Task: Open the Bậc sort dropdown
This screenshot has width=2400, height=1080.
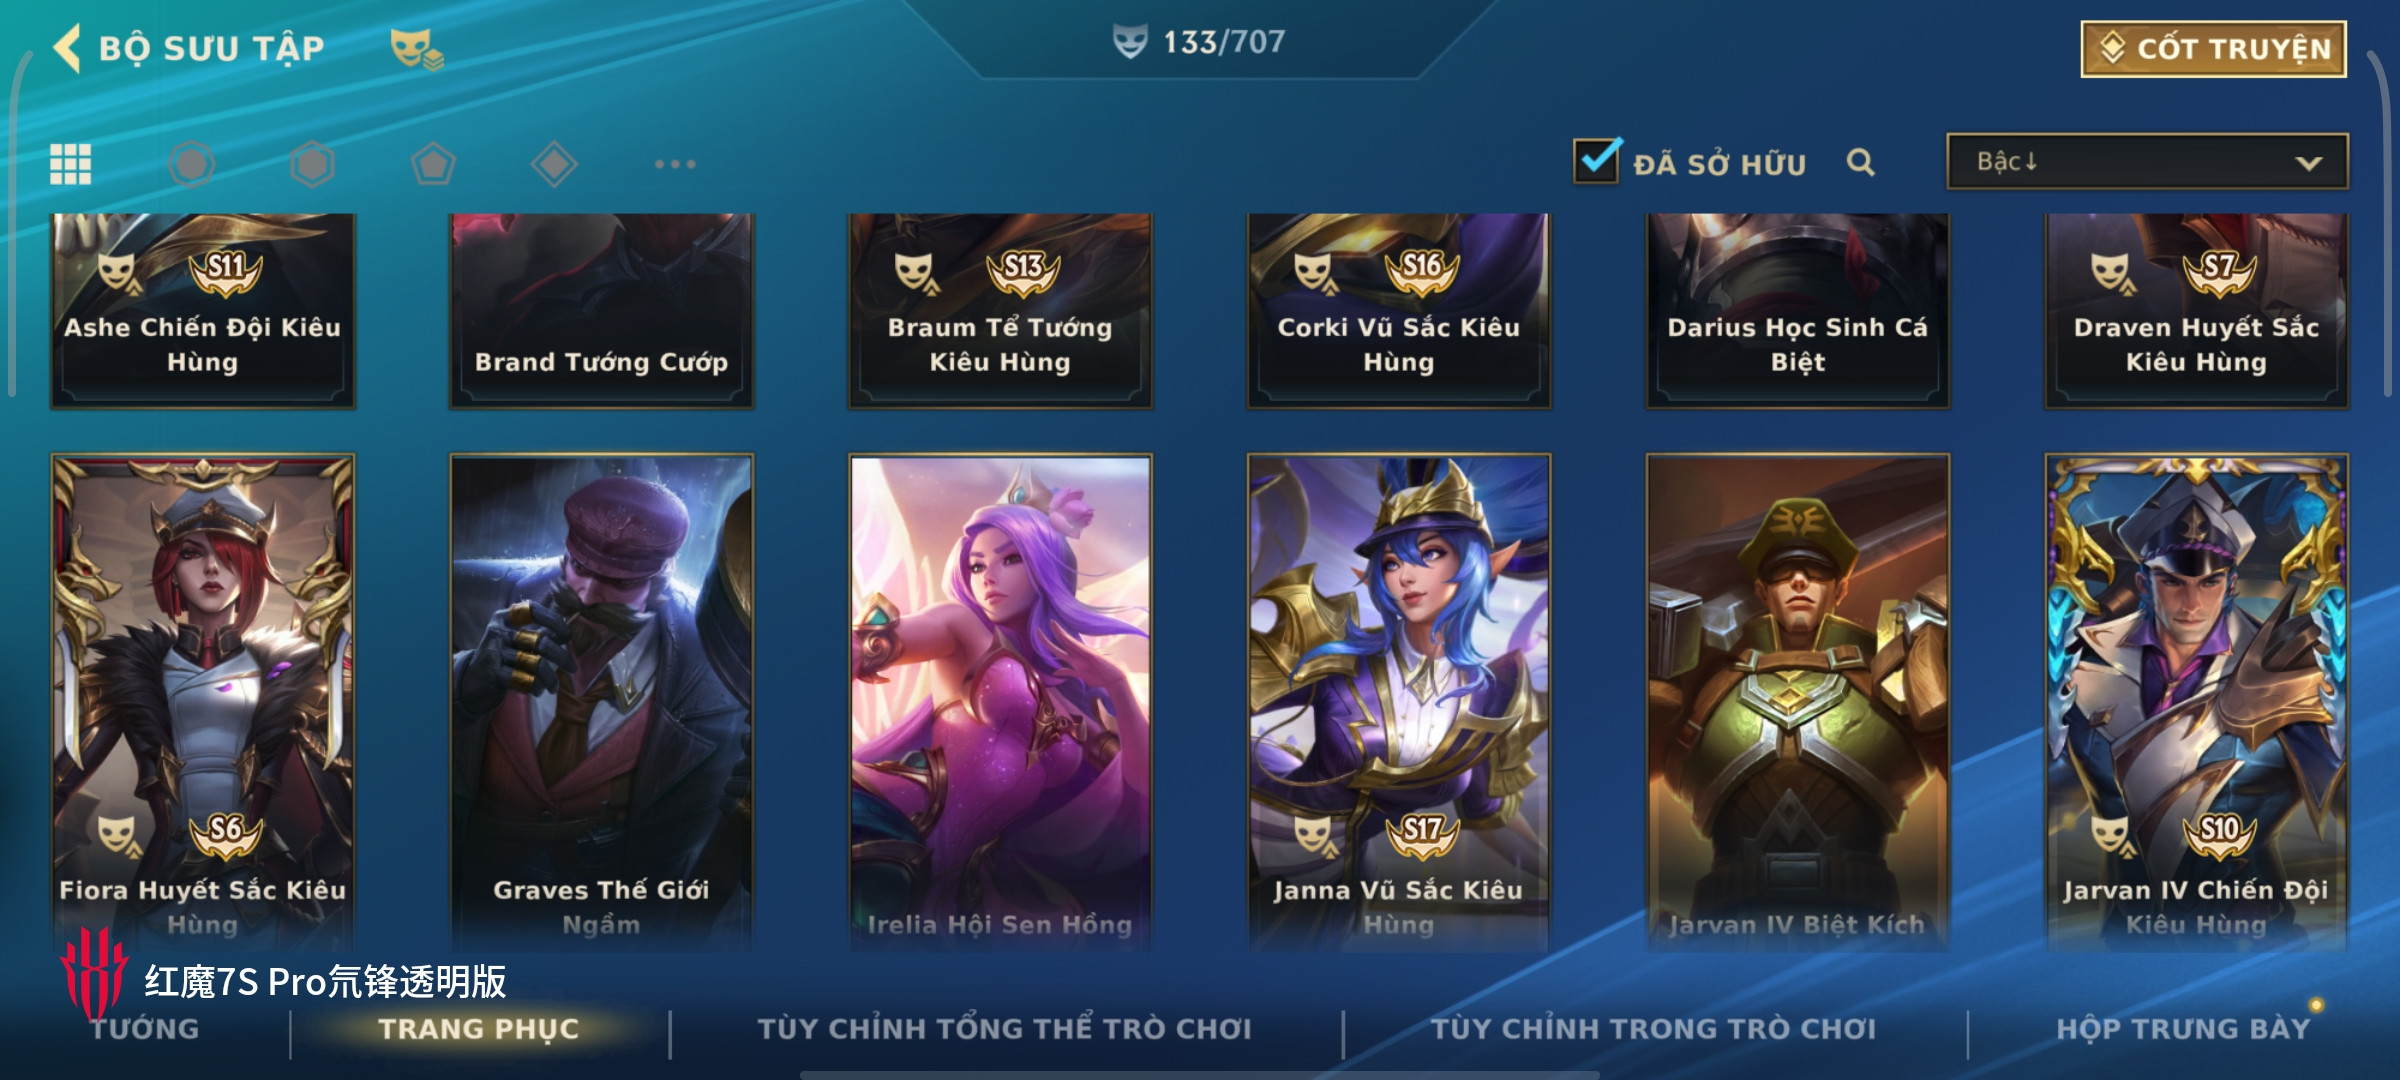Action: click(x=2146, y=162)
